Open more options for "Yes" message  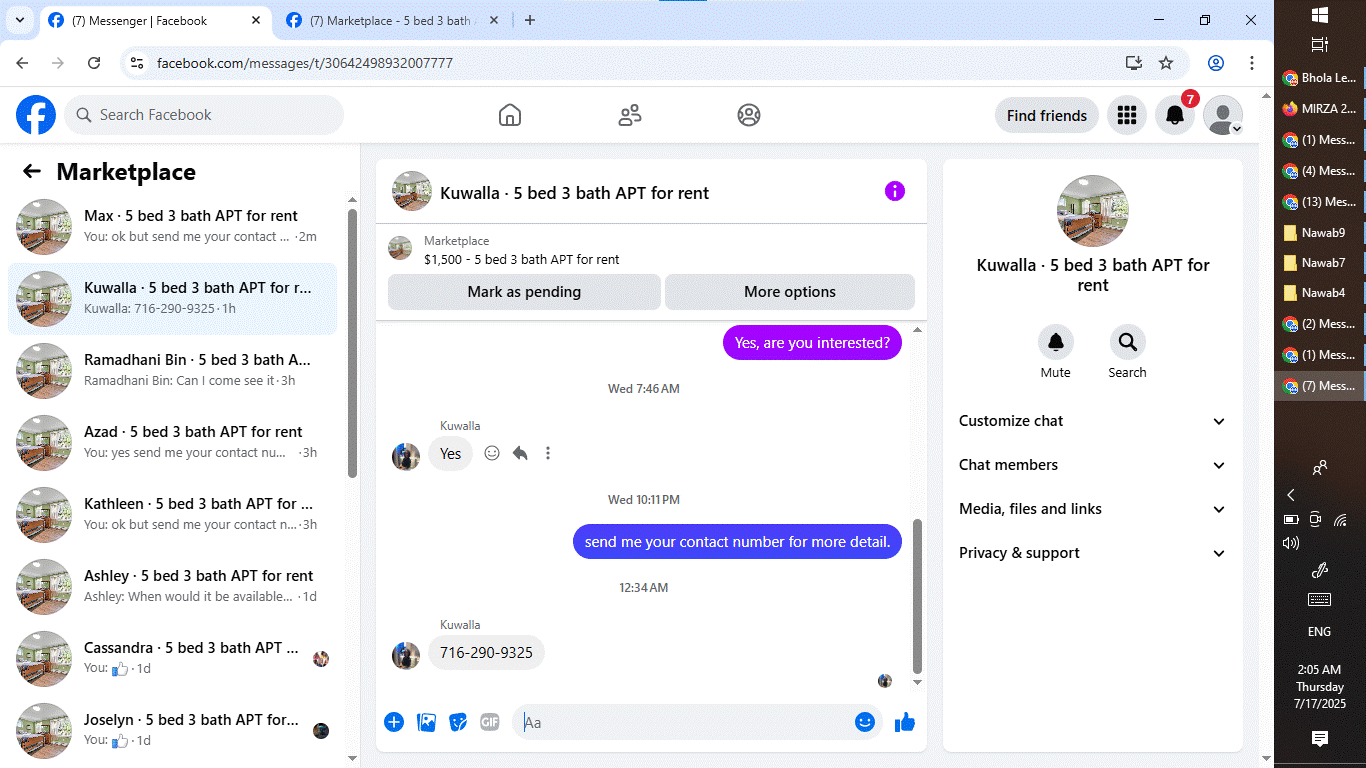pos(548,453)
